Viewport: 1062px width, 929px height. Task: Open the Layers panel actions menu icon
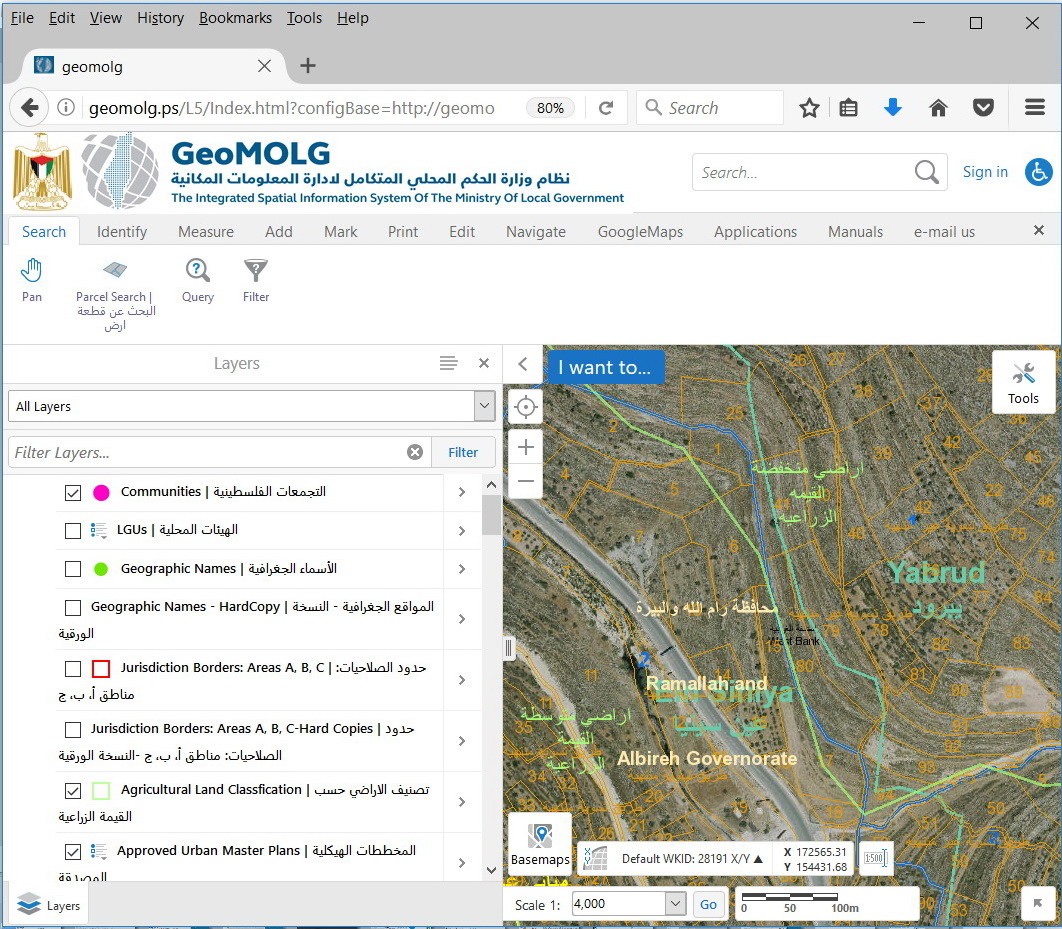coord(448,363)
